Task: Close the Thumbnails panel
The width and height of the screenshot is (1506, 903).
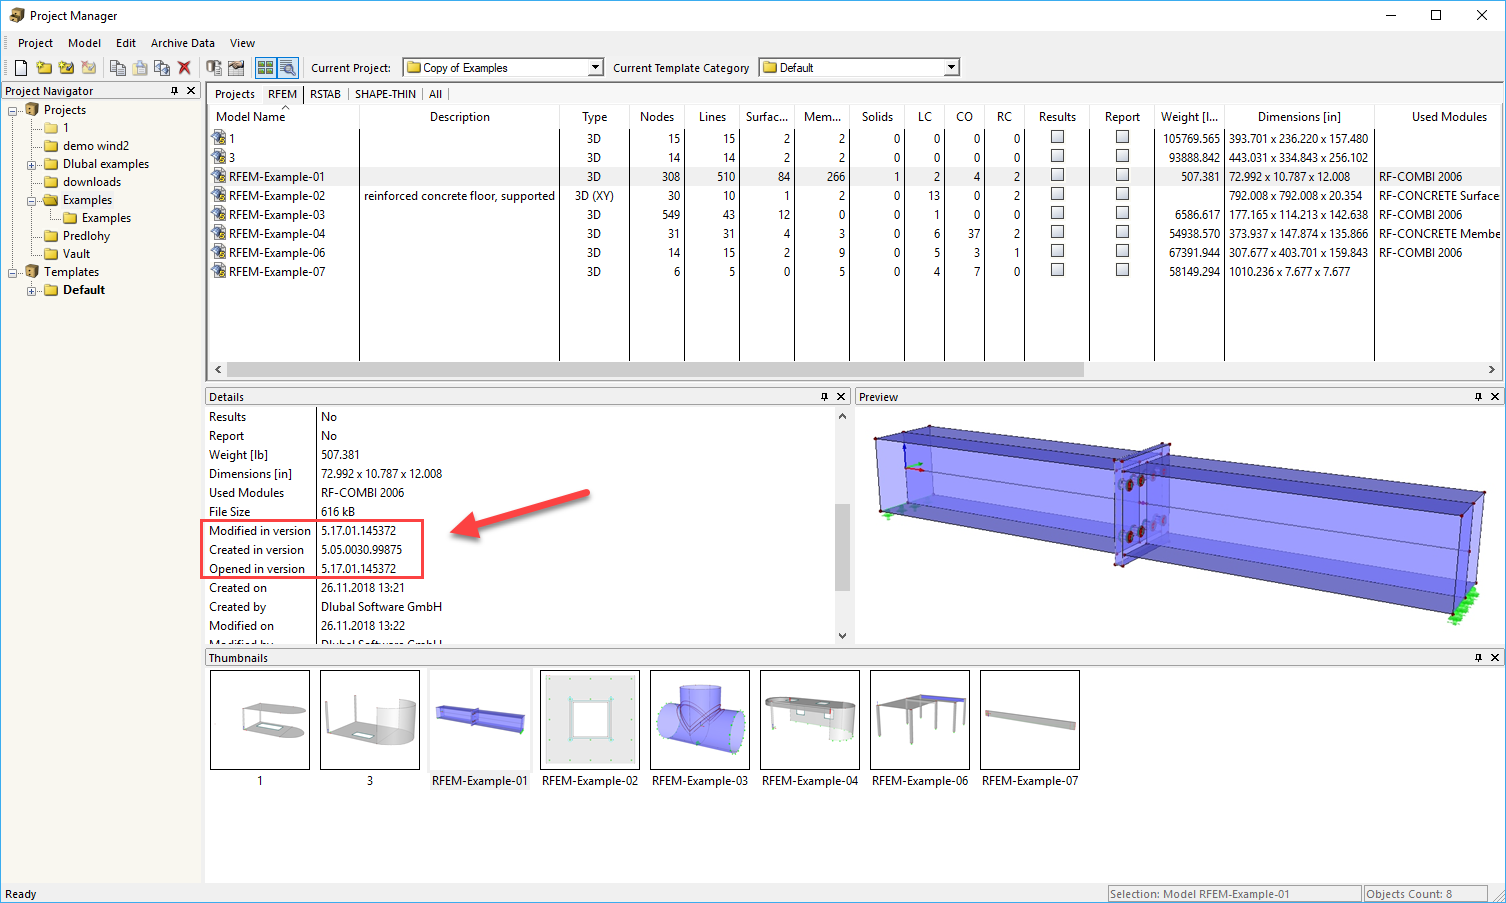Action: (1495, 657)
